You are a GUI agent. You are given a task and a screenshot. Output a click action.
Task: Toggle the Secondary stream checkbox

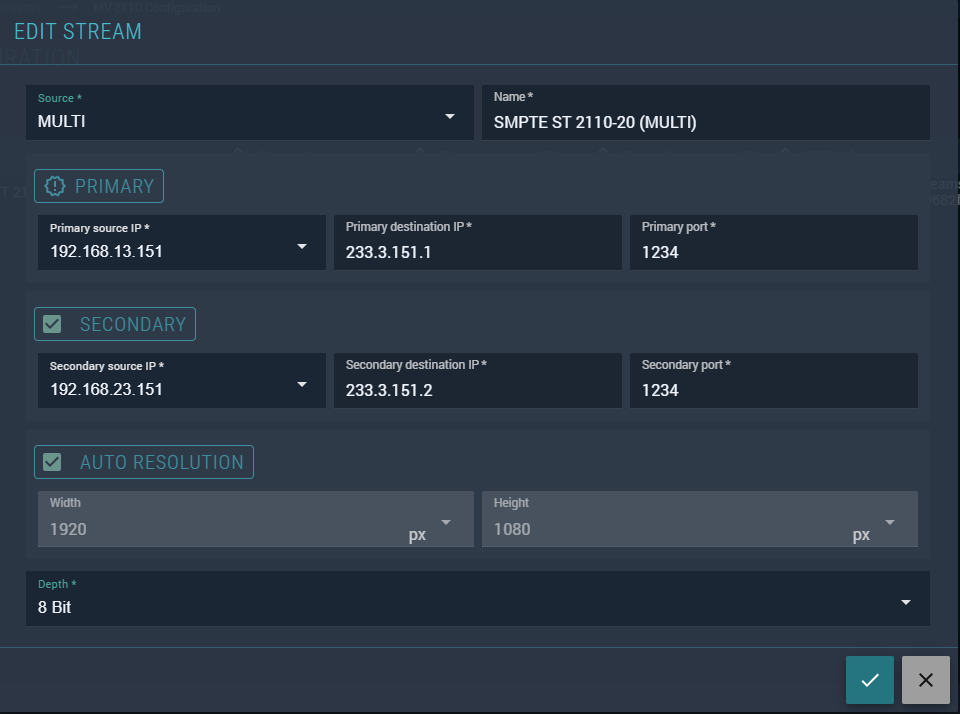[53, 324]
